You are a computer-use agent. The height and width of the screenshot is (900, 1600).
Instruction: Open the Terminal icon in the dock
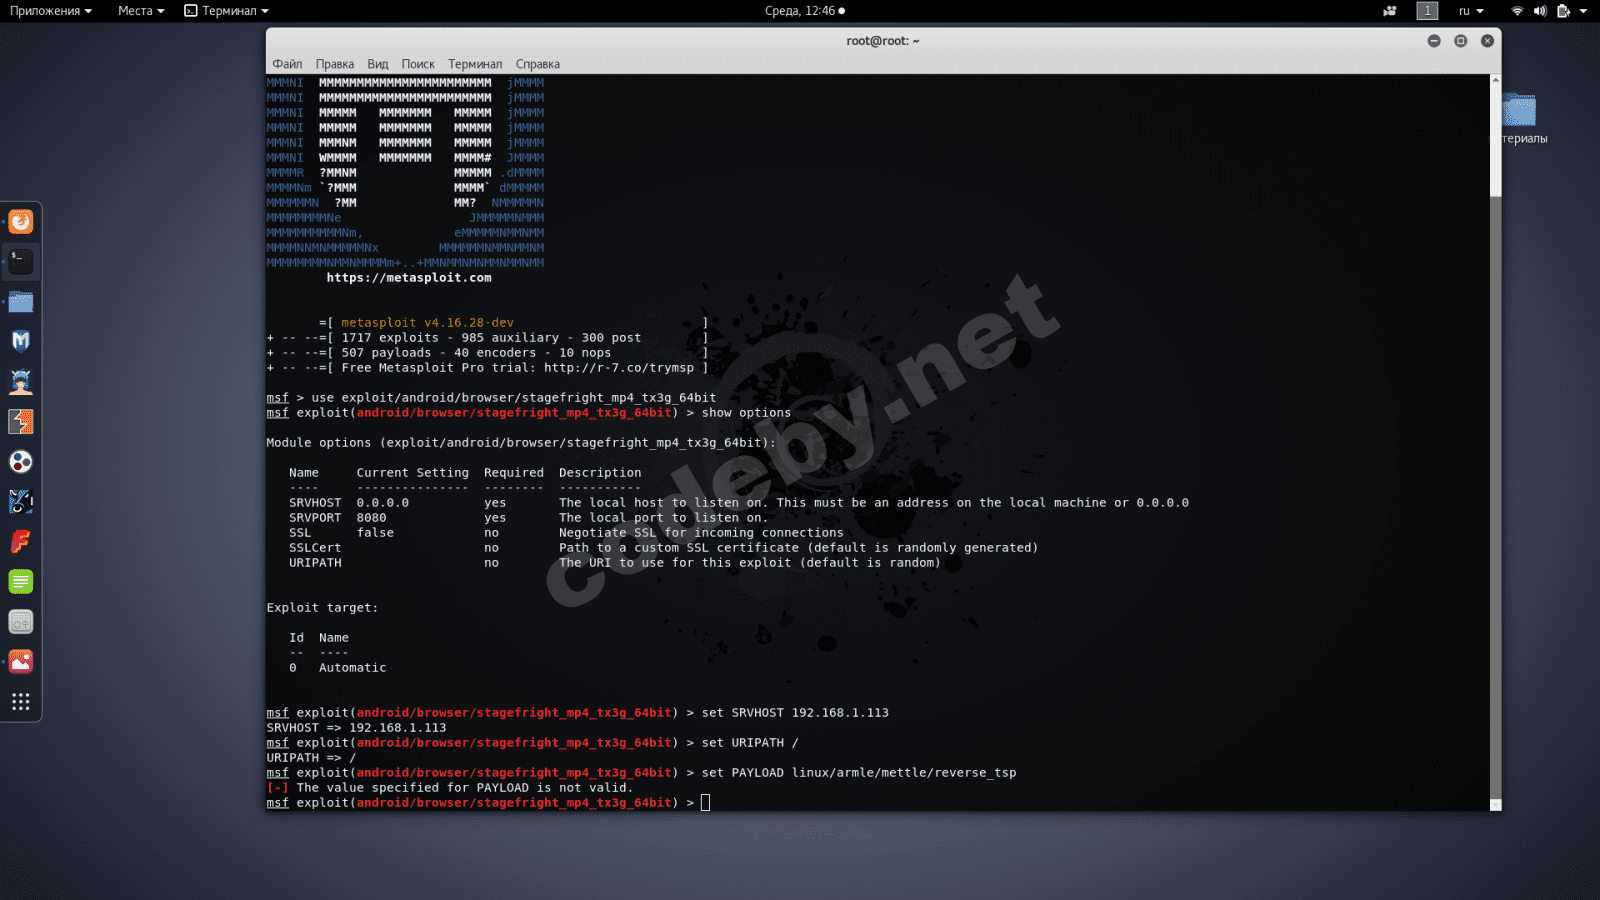[x=21, y=261]
